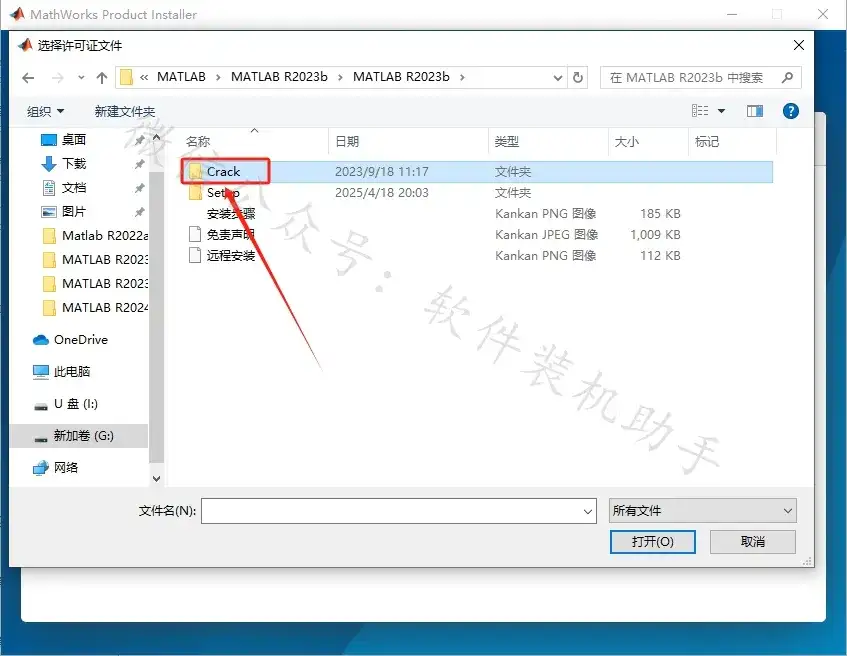Open the view options dropdown arrow
This screenshot has height=656, width=847.
tap(722, 111)
